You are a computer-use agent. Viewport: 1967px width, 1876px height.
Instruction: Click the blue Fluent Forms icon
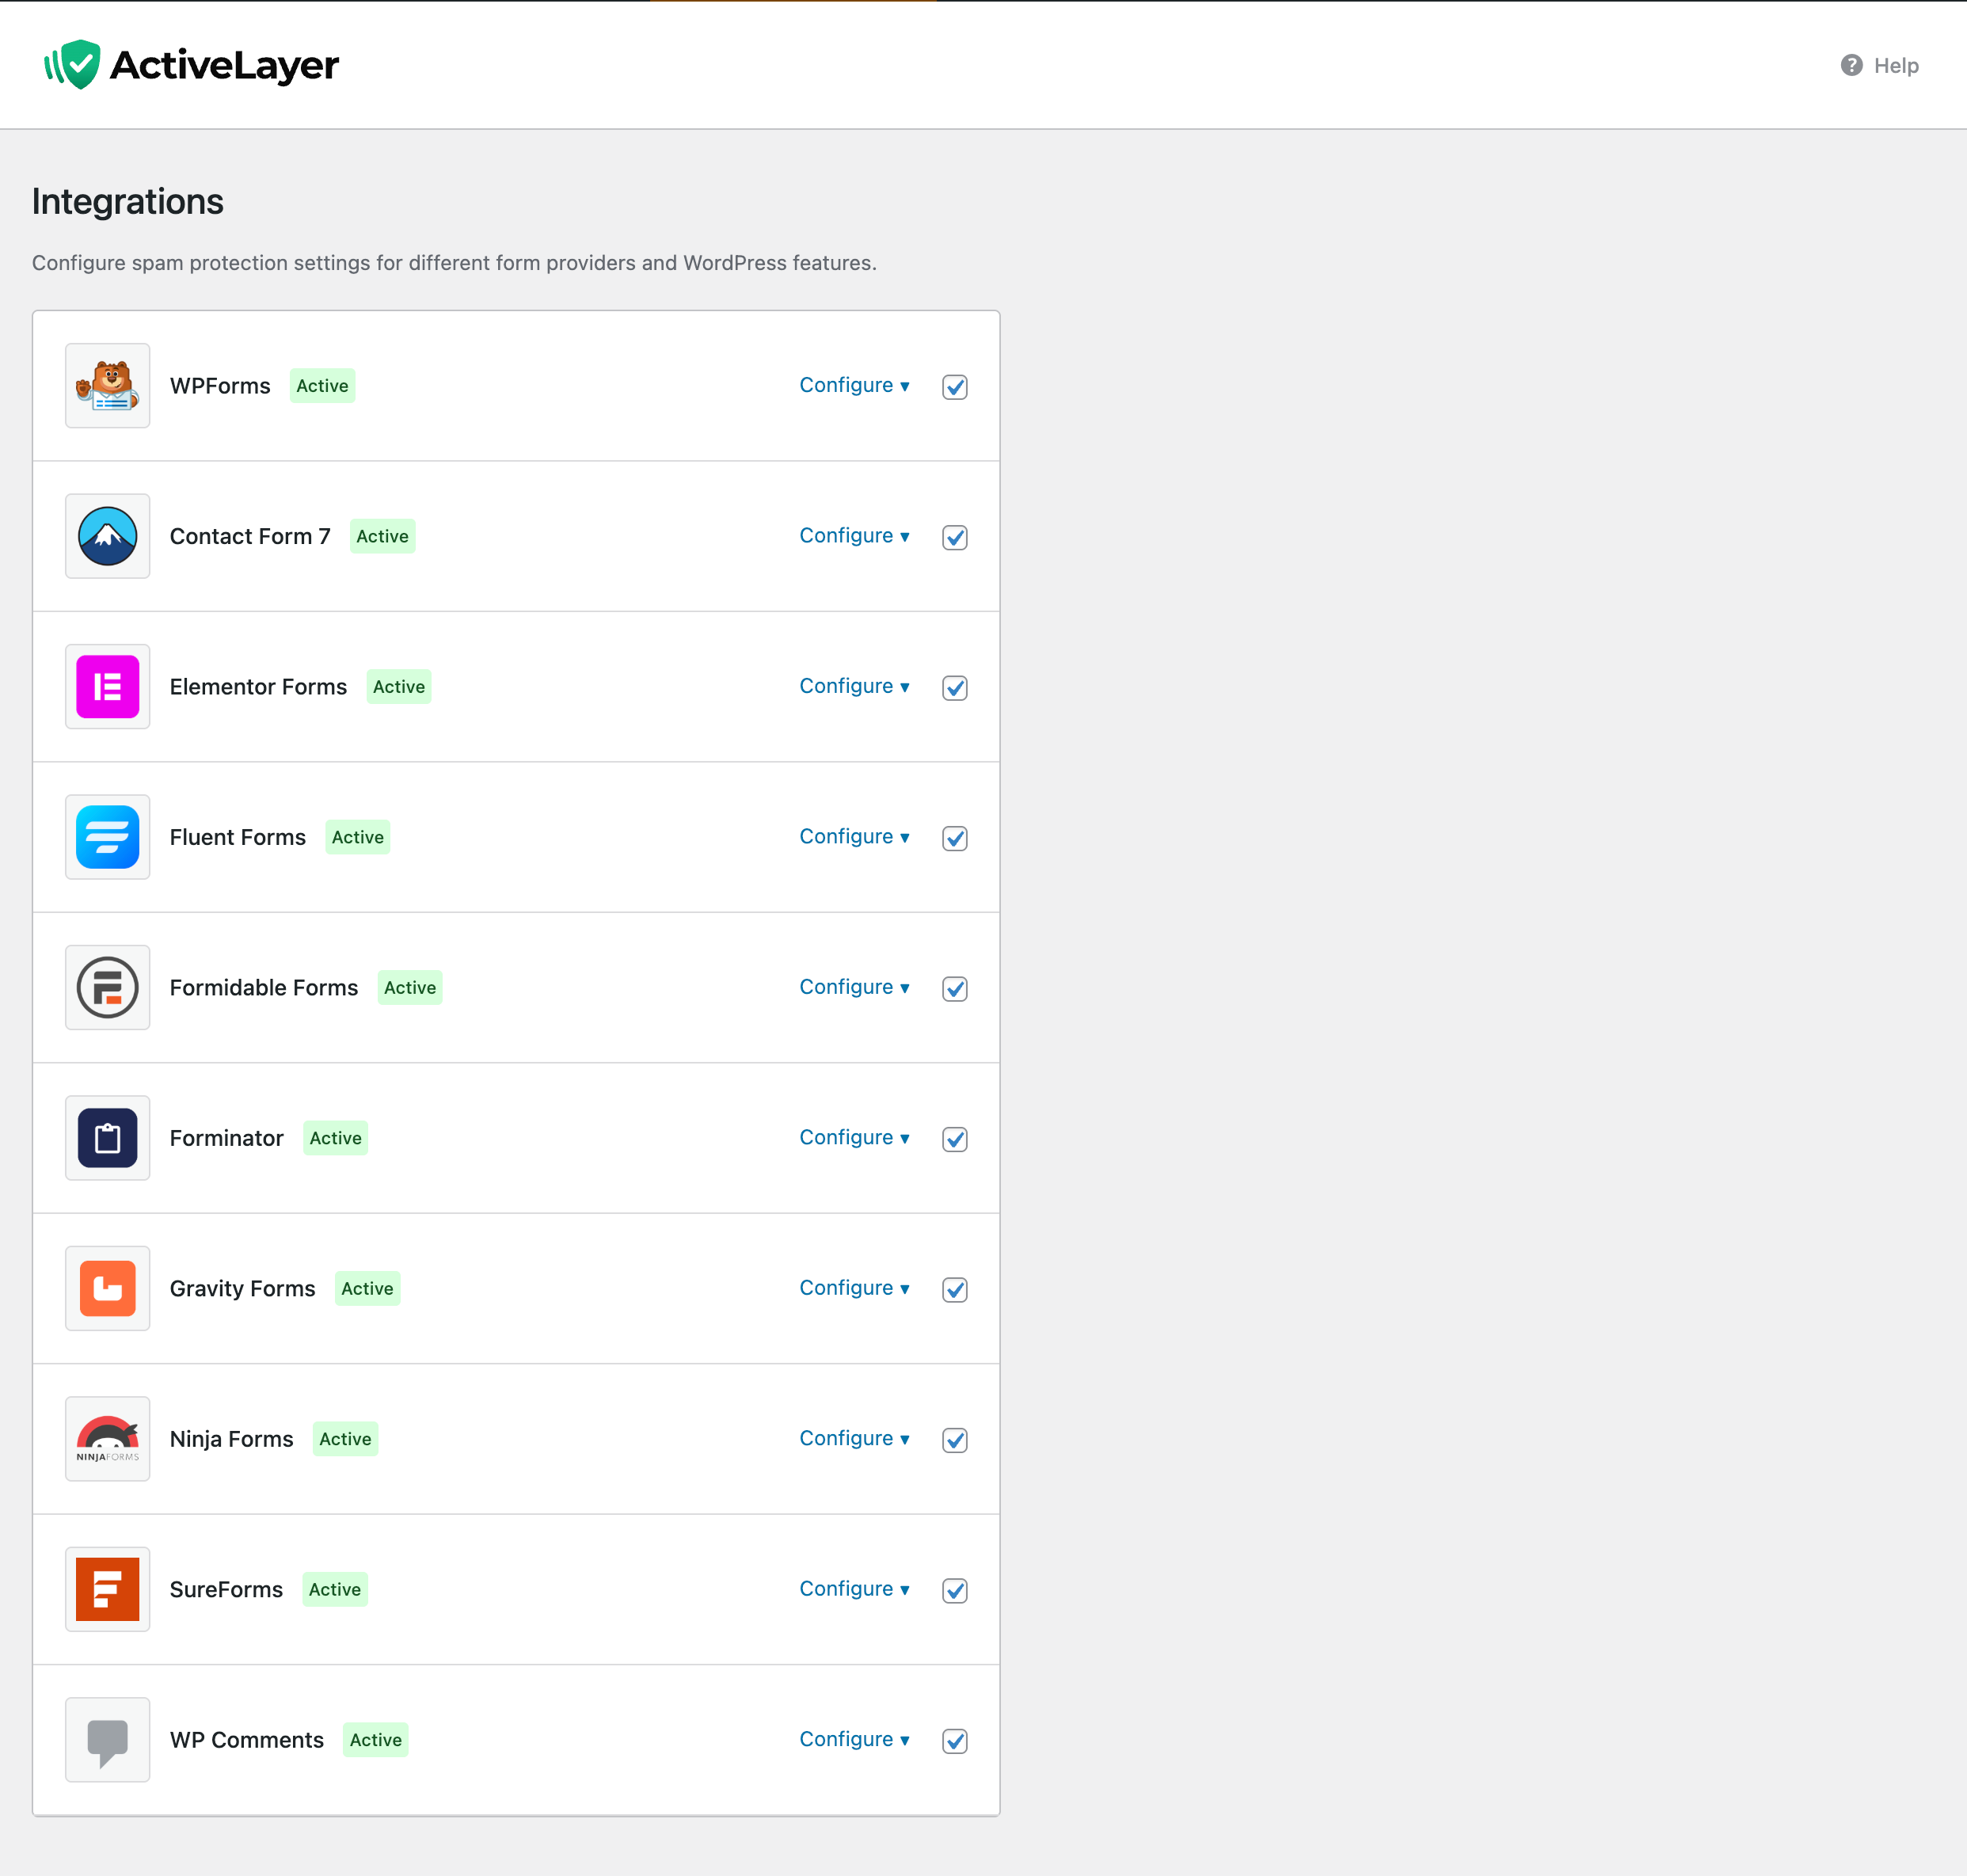pyautogui.click(x=108, y=837)
